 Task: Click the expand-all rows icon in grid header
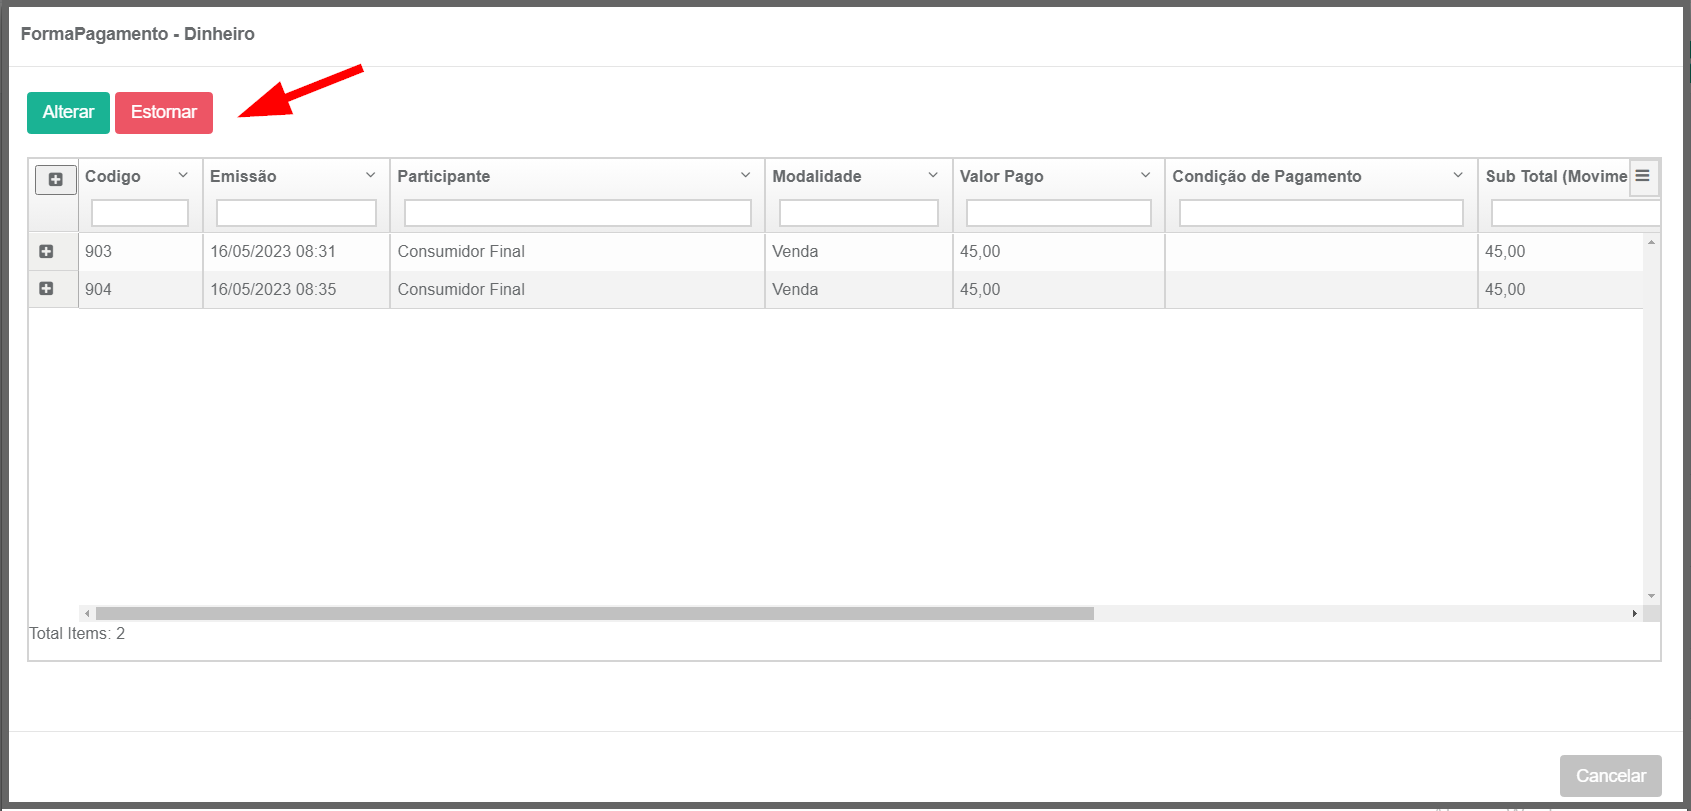[x=55, y=179]
